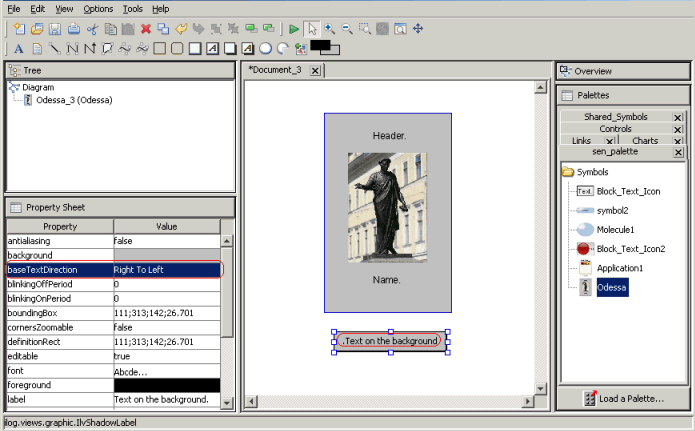The height and width of the screenshot is (431, 695).
Task: Select Odessa_3 node in the Tree
Action: pyautogui.click(x=73, y=100)
